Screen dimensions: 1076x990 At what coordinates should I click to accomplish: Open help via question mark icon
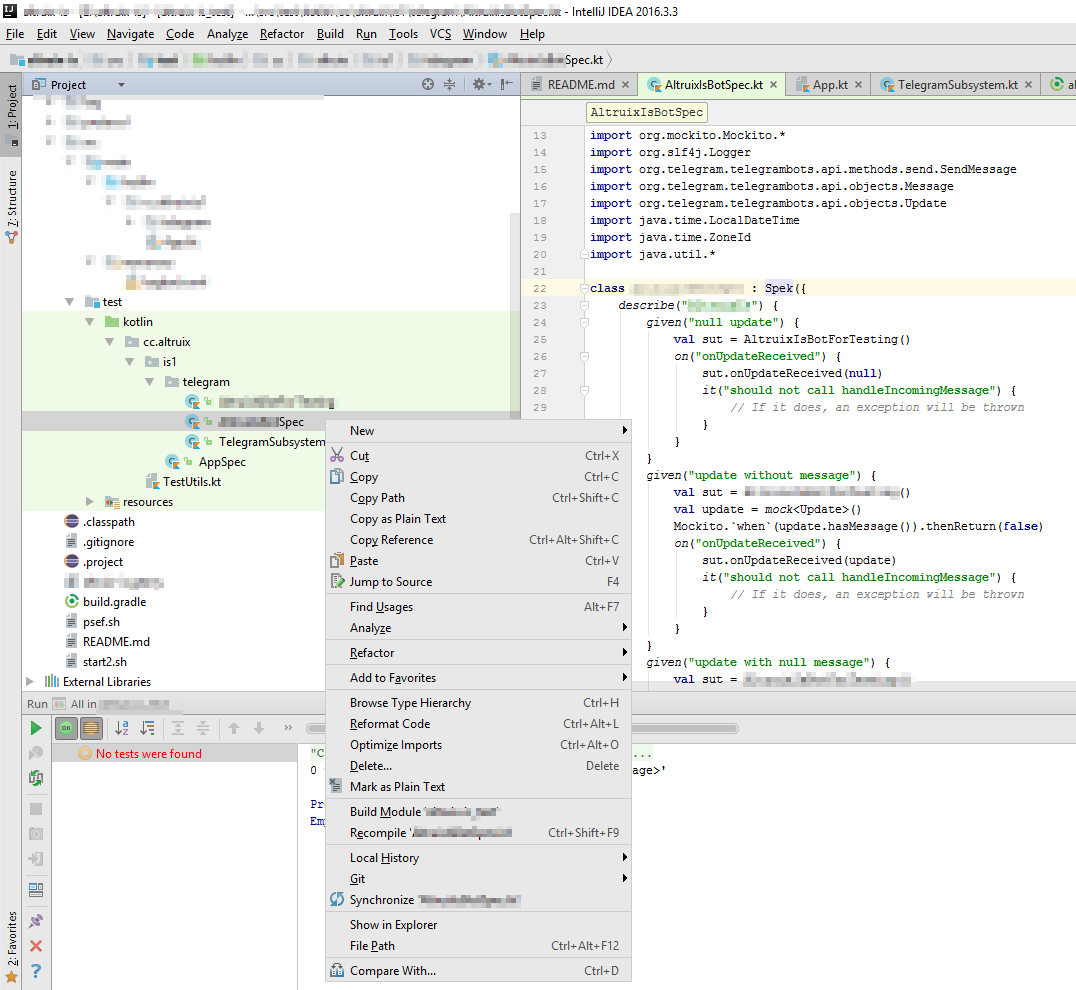click(x=36, y=970)
